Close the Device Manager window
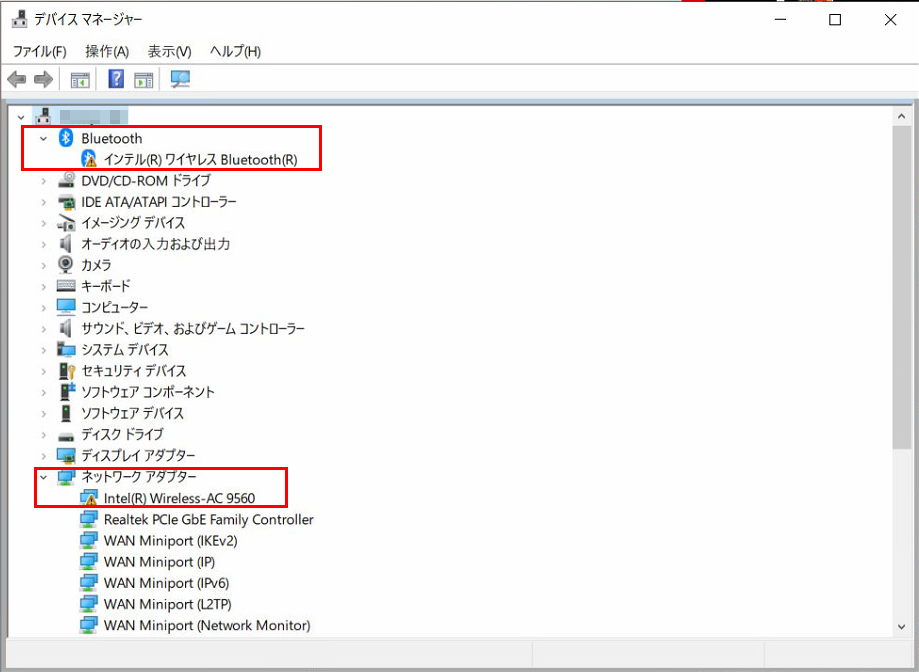Image resolution: width=919 pixels, height=672 pixels. (x=890, y=19)
